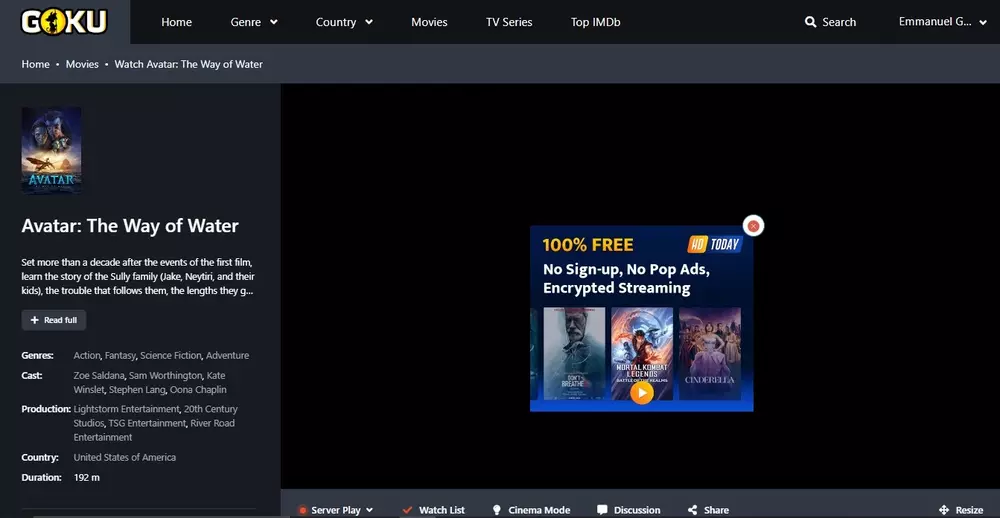This screenshot has width=1000, height=518.
Task: Open search via the magnifier icon
Action: [x=811, y=22]
